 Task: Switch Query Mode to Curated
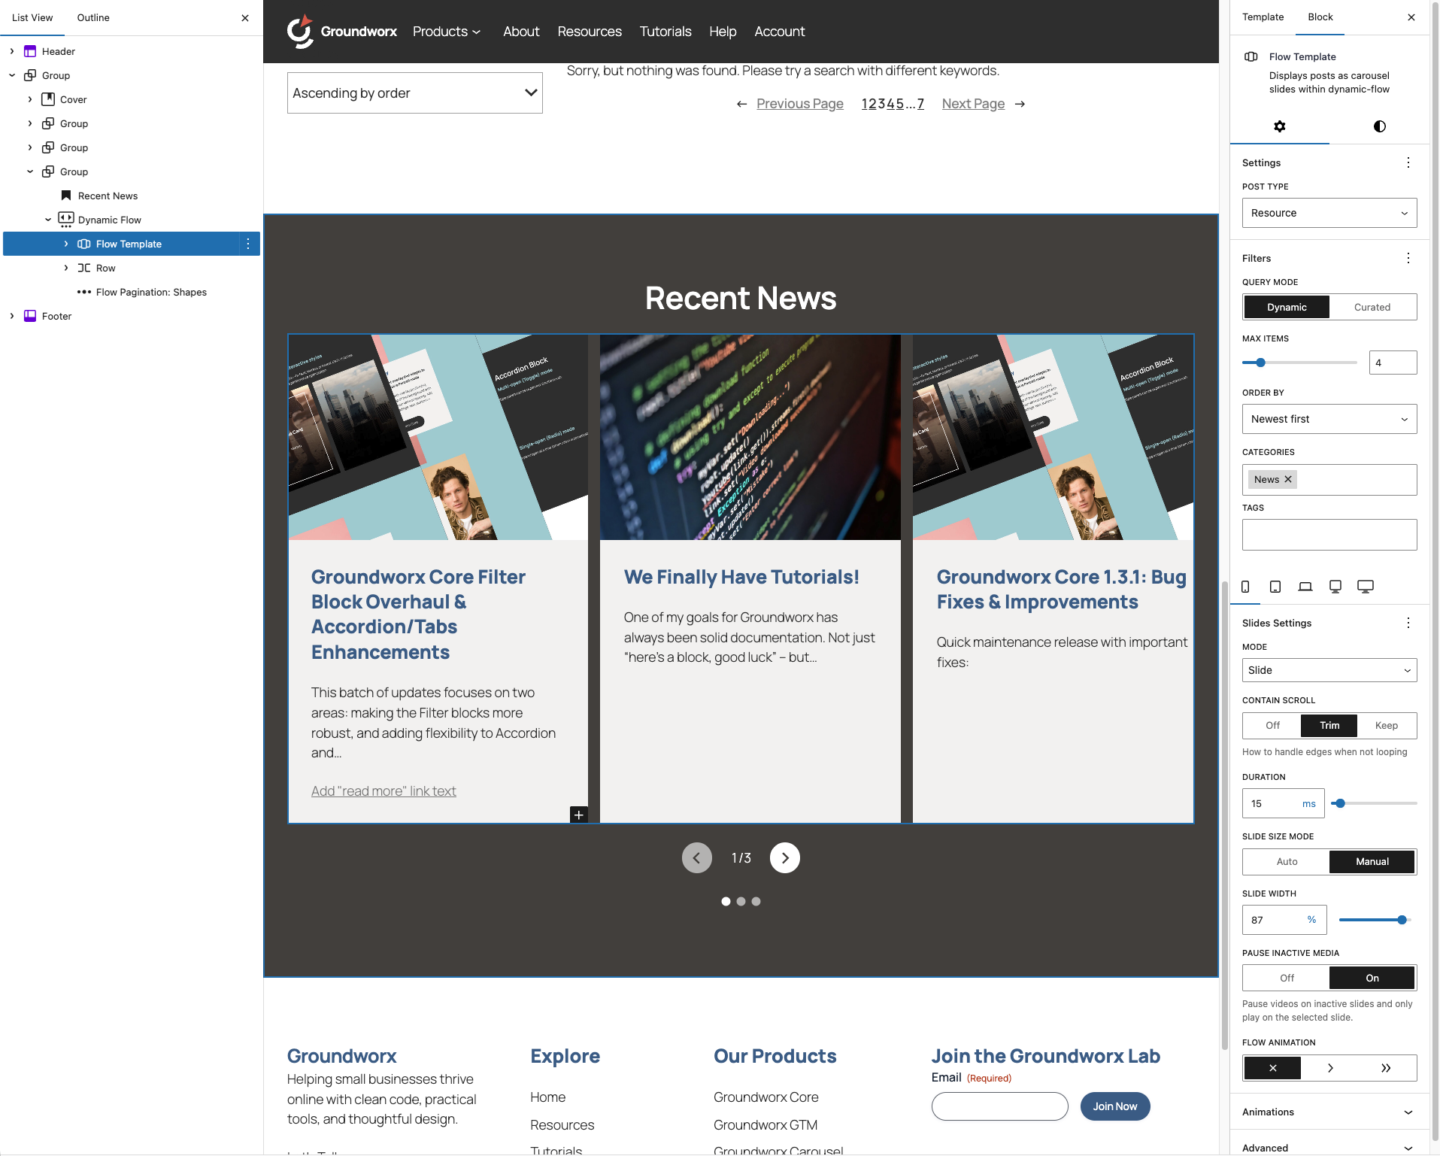tap(1372, 307)
